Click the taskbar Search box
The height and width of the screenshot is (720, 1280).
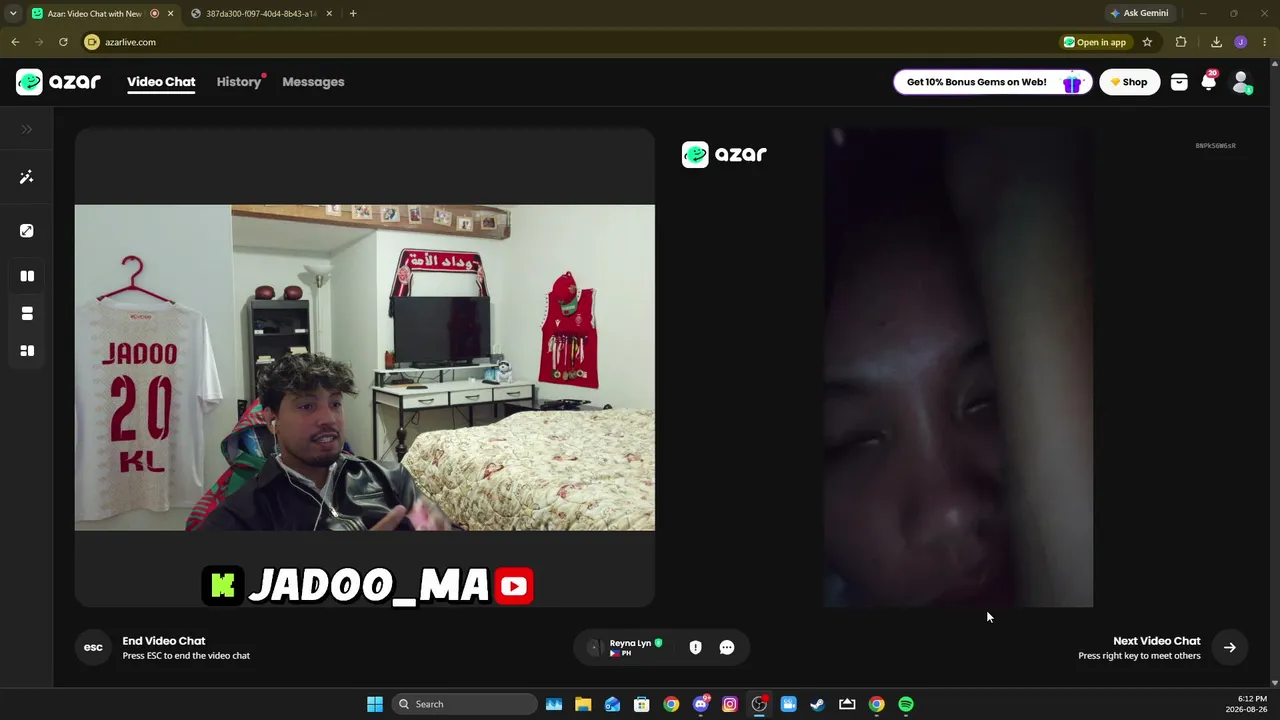465,704
